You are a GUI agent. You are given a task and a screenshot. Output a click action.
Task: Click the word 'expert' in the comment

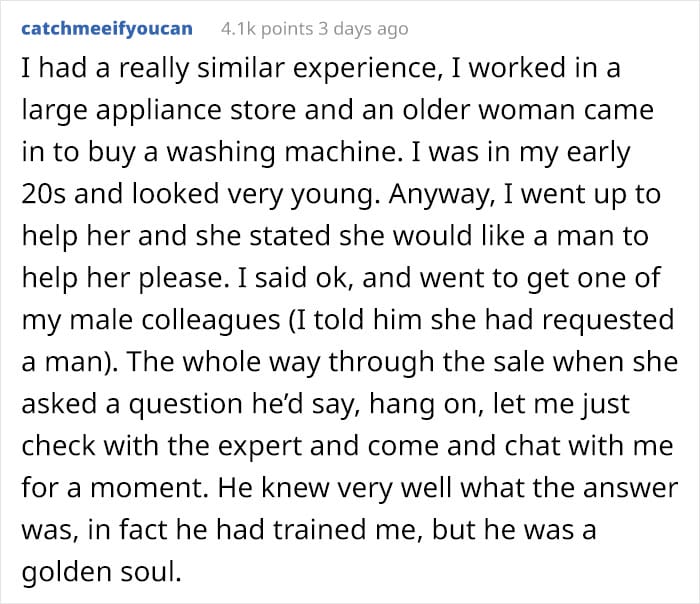257,446
